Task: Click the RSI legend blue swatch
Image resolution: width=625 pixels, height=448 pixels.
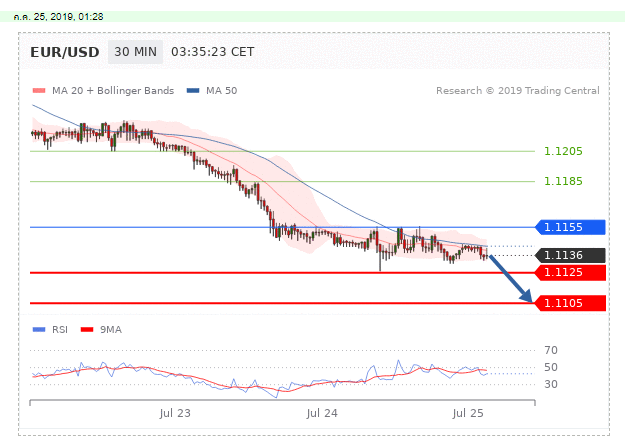Action: [39, 329]
